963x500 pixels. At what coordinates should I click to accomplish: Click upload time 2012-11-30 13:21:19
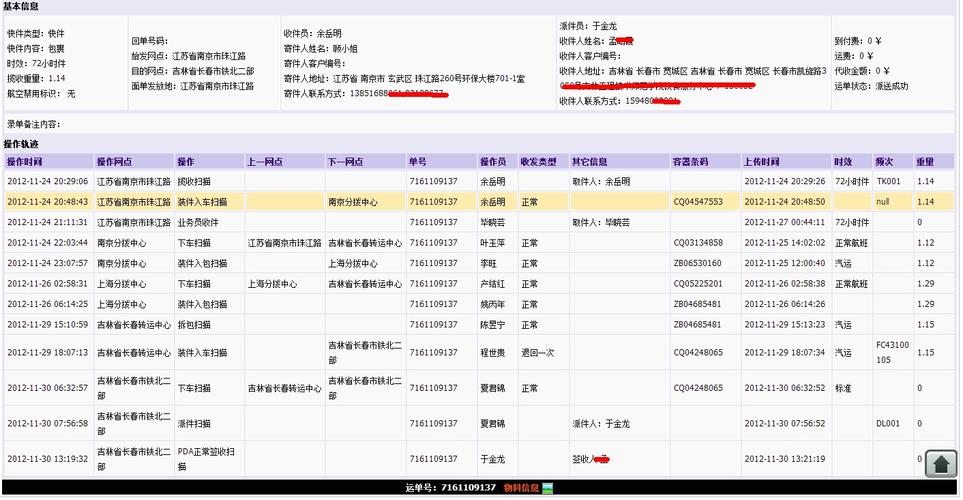coord(785,459)
